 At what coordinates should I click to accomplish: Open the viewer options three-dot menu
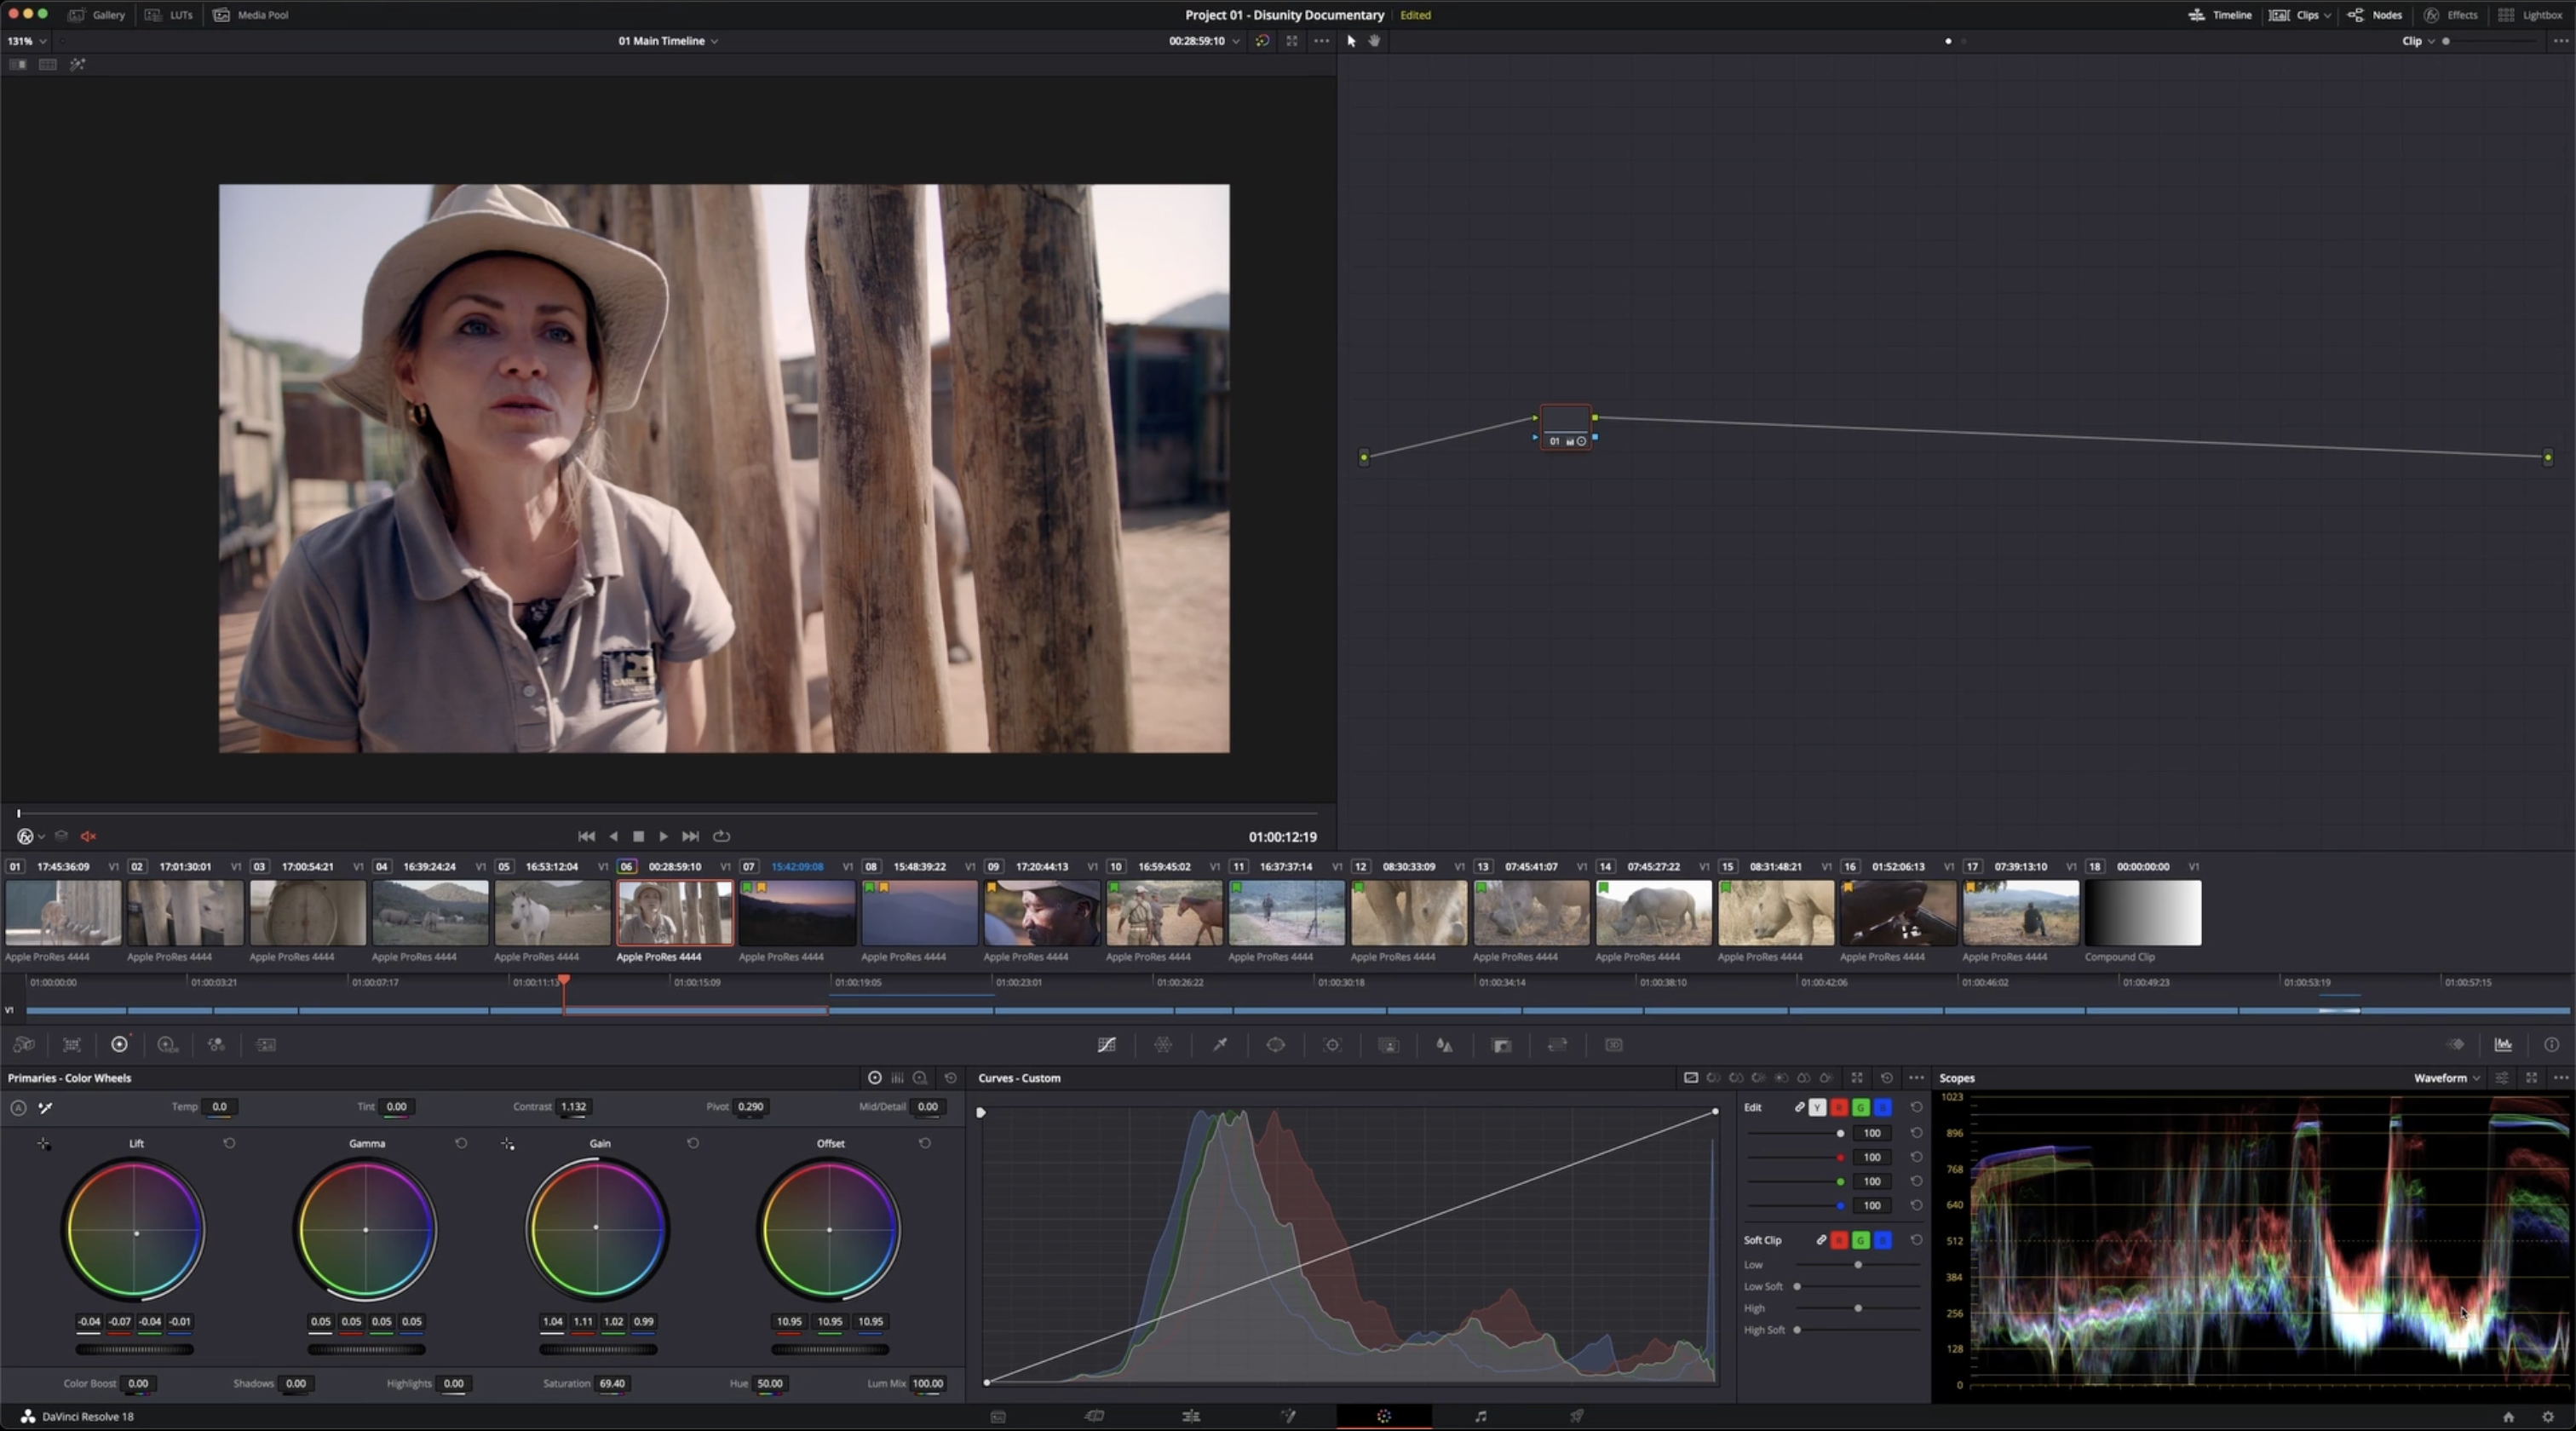coord(1321,41)
